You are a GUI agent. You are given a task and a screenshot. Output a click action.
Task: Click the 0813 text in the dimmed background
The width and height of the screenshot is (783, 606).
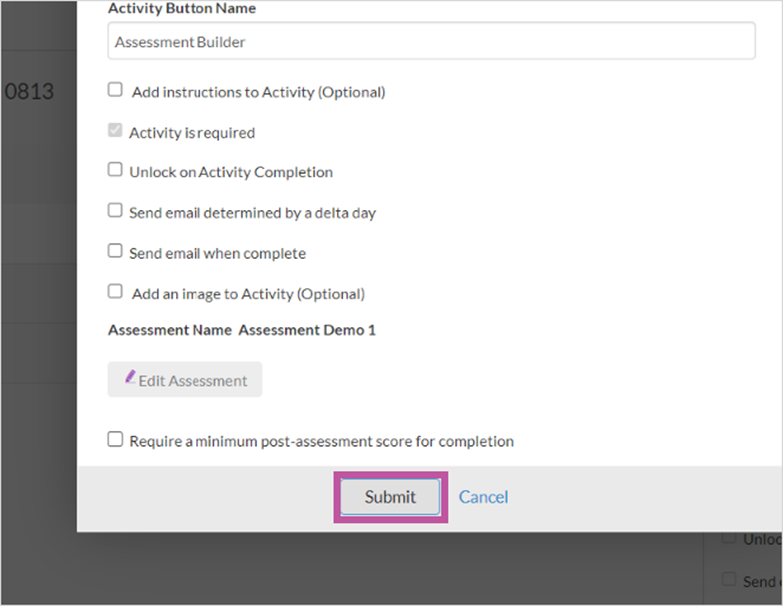tap(29, 91)
